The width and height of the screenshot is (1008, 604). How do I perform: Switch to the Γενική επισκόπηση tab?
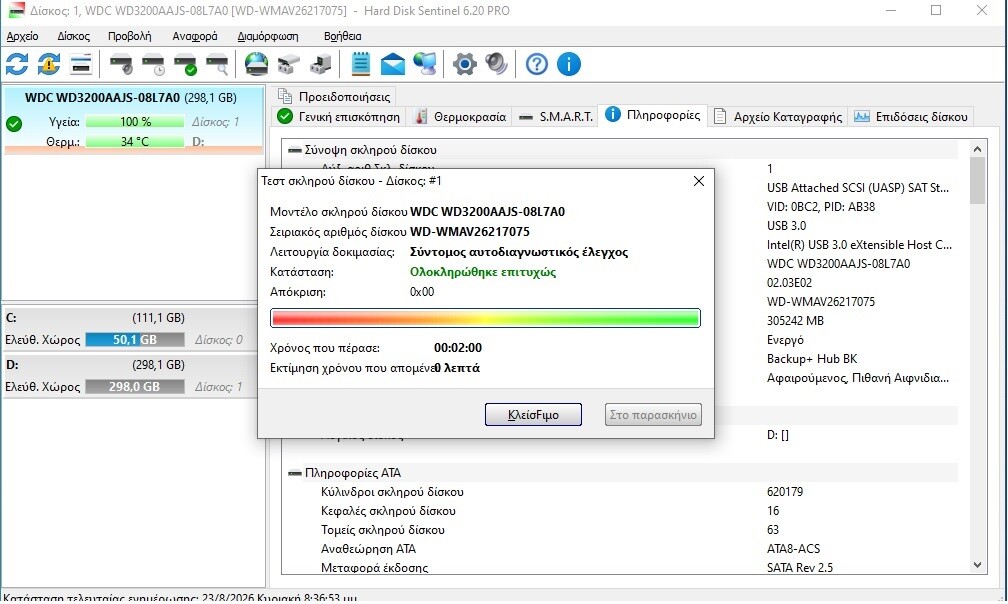[339, 117]
